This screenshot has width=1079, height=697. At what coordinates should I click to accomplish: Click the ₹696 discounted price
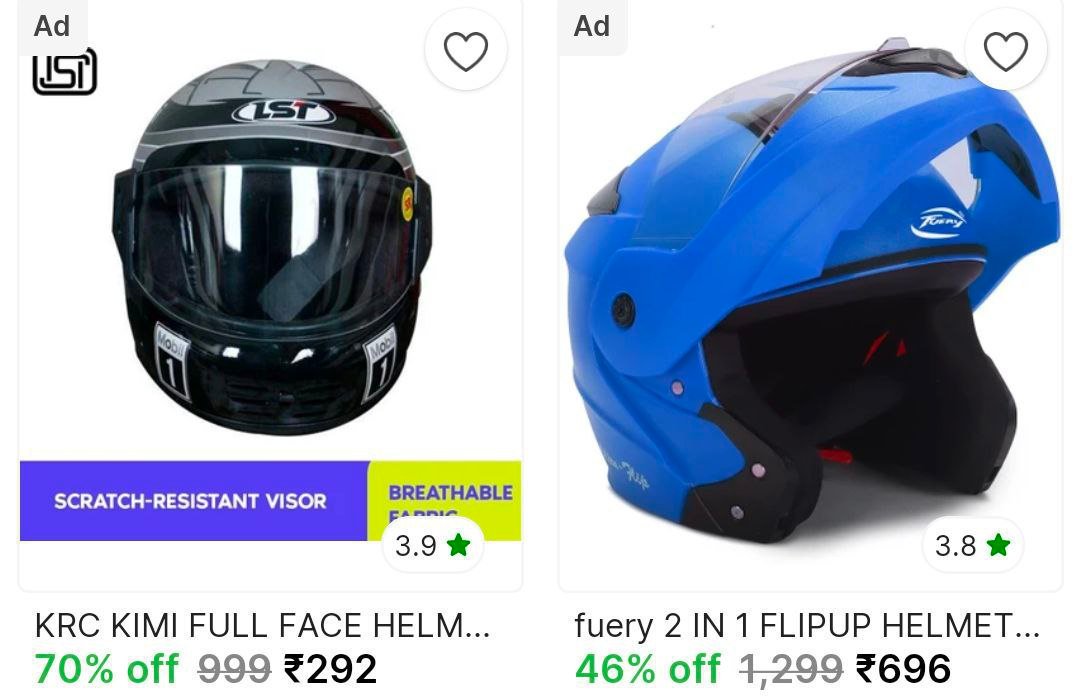coord(904,669)
